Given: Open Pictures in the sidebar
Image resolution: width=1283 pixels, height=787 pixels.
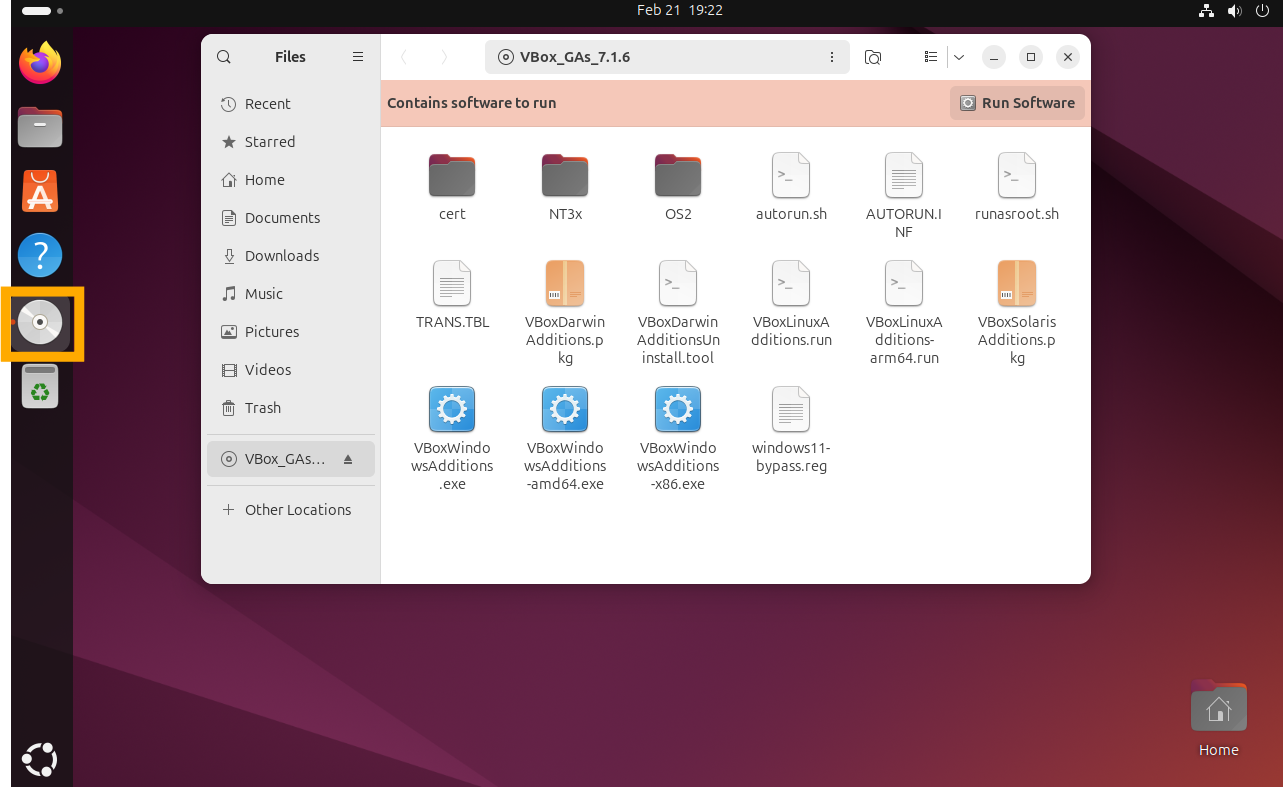Looking at the screenshot, I should coord(291,332).
